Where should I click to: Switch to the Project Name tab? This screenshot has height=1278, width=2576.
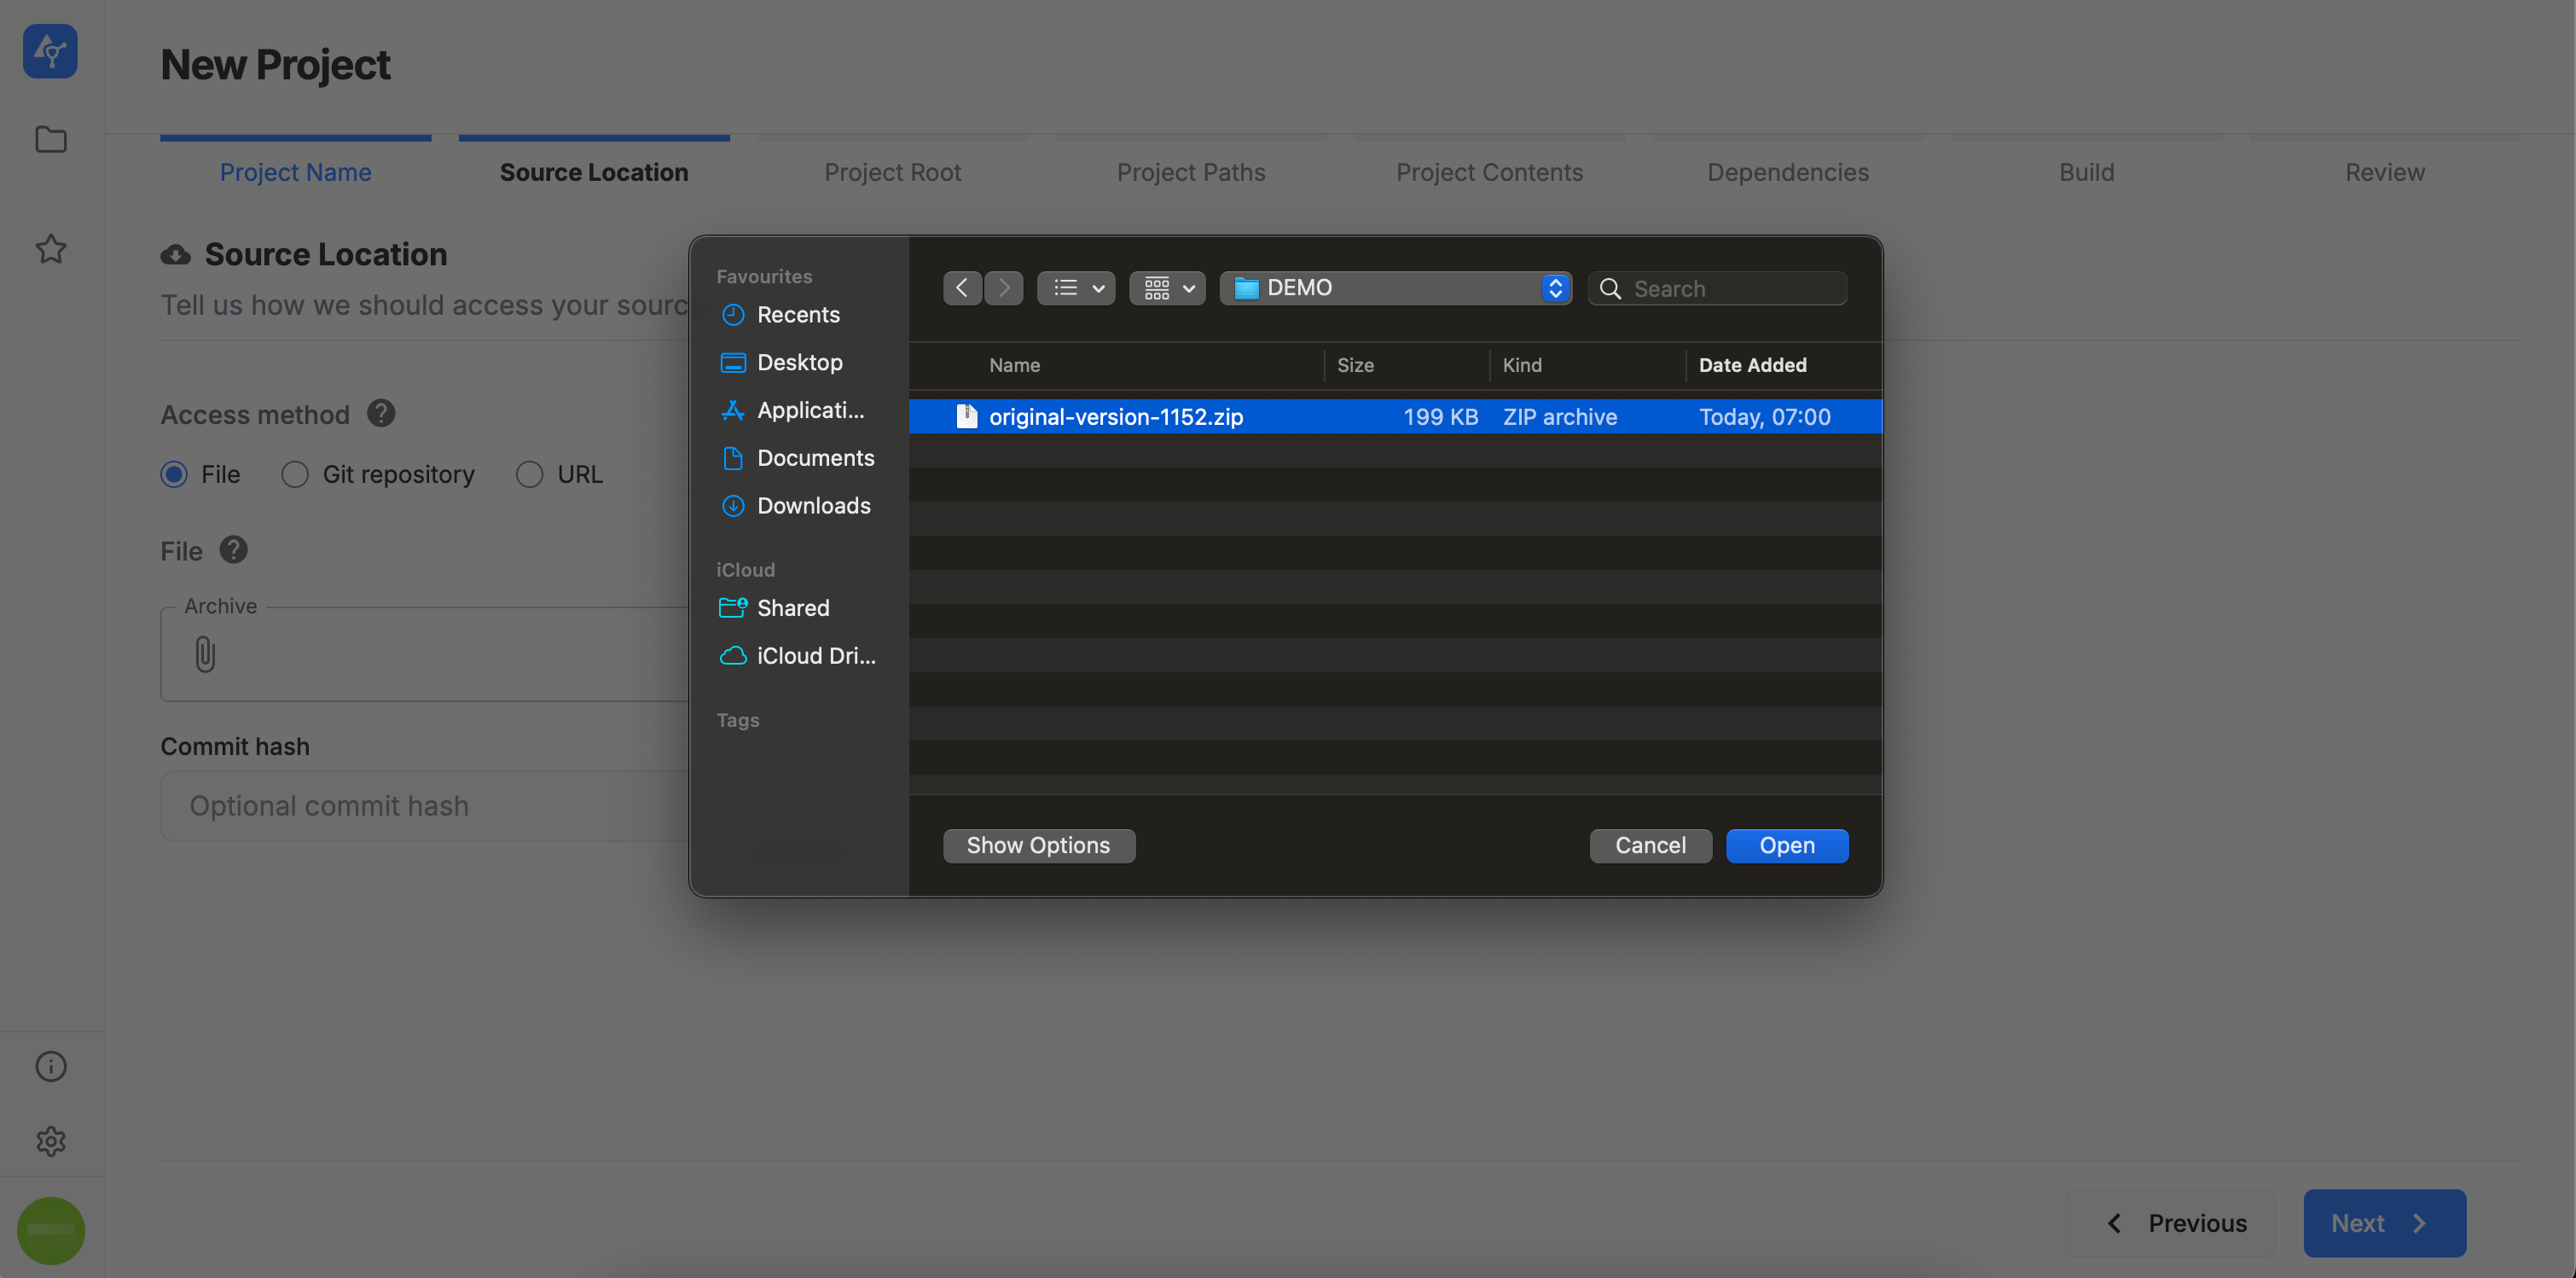coord(295,172)
